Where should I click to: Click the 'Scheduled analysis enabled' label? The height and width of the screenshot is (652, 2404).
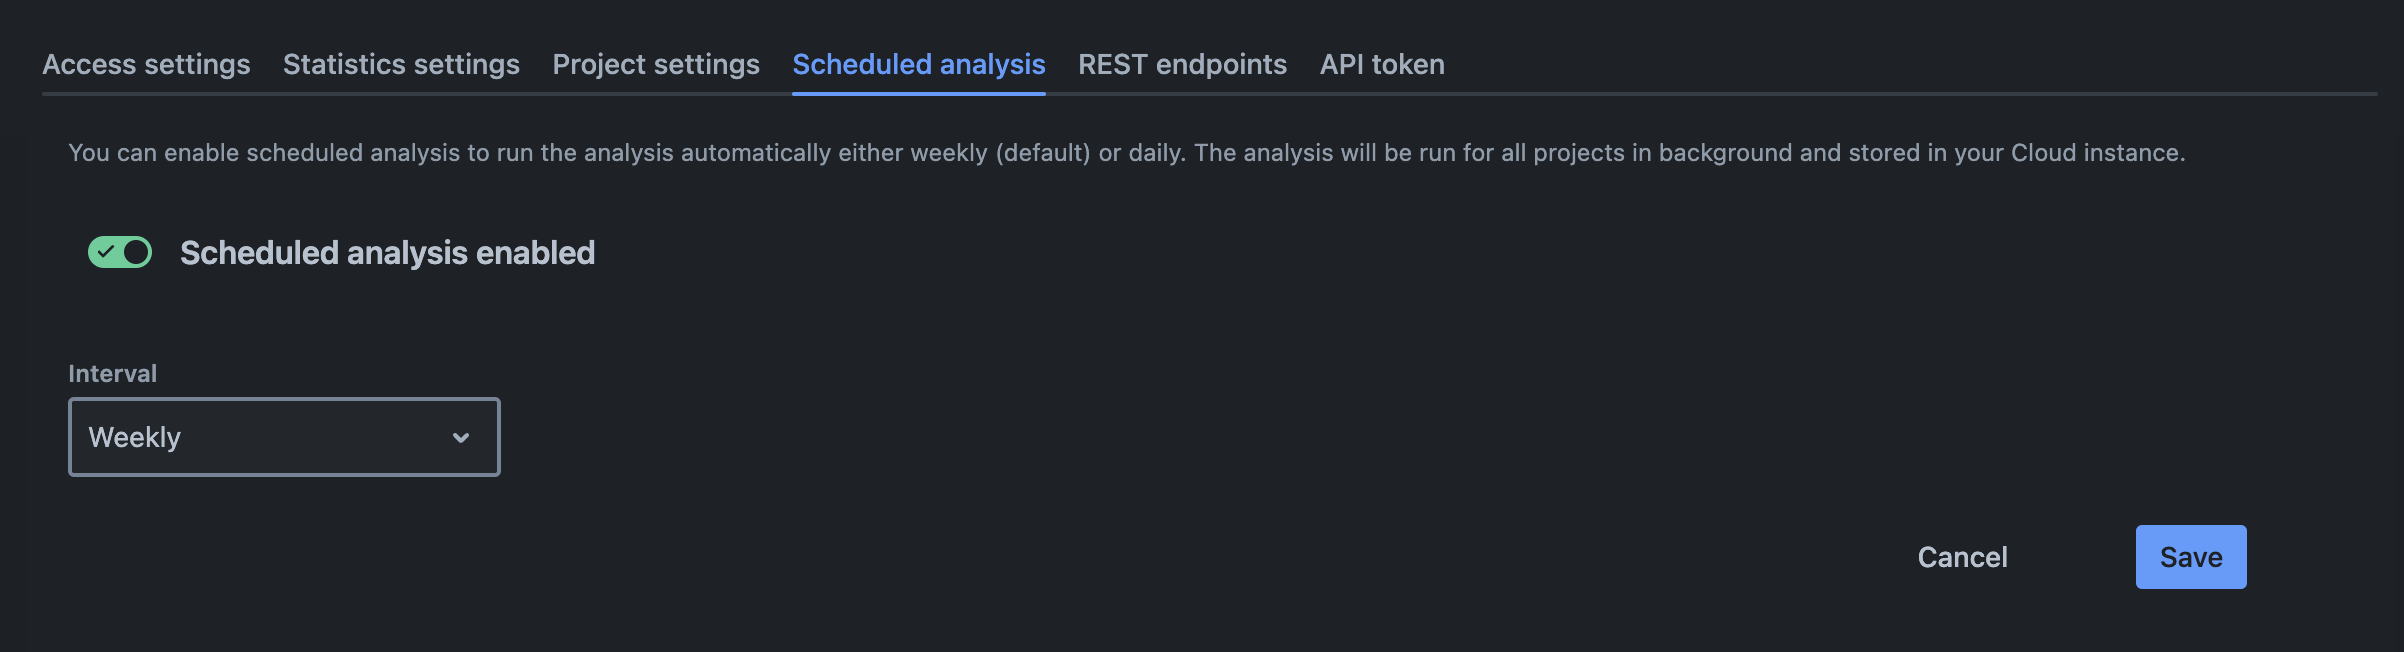(387, 253)
